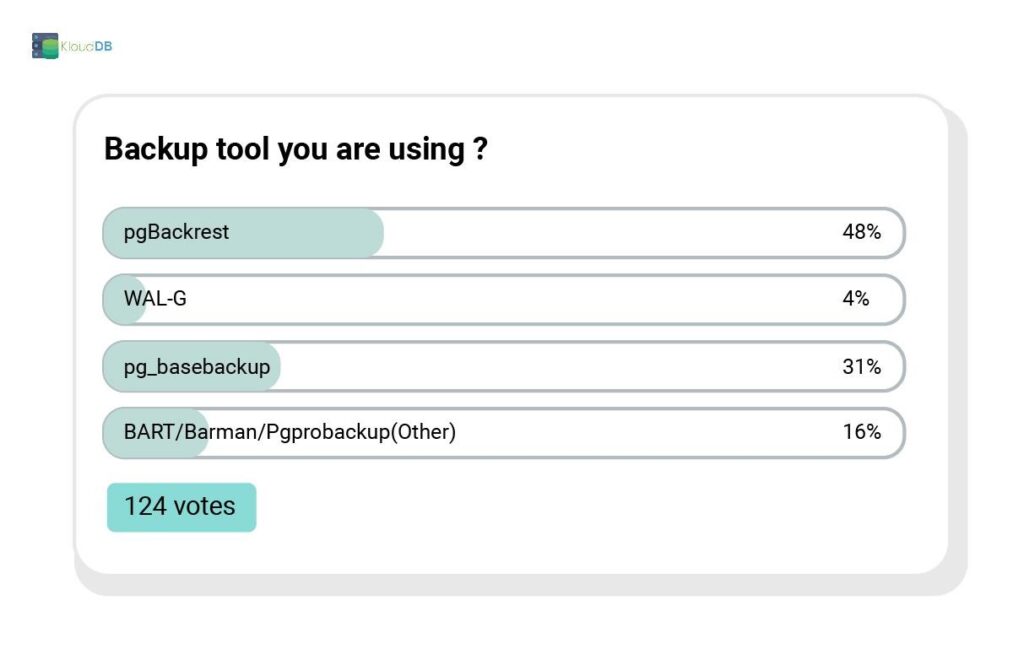Click the 48% result label
Viewport: 1024px width, 671px height.
click(x=861, y=232)
